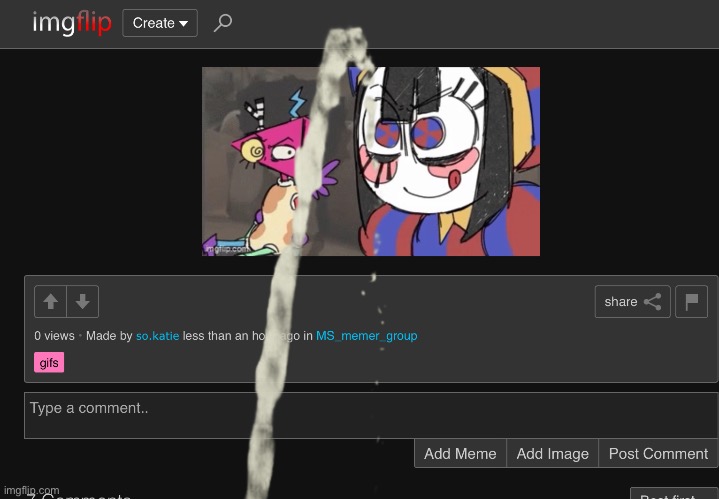Click the share button

[632, 301]
